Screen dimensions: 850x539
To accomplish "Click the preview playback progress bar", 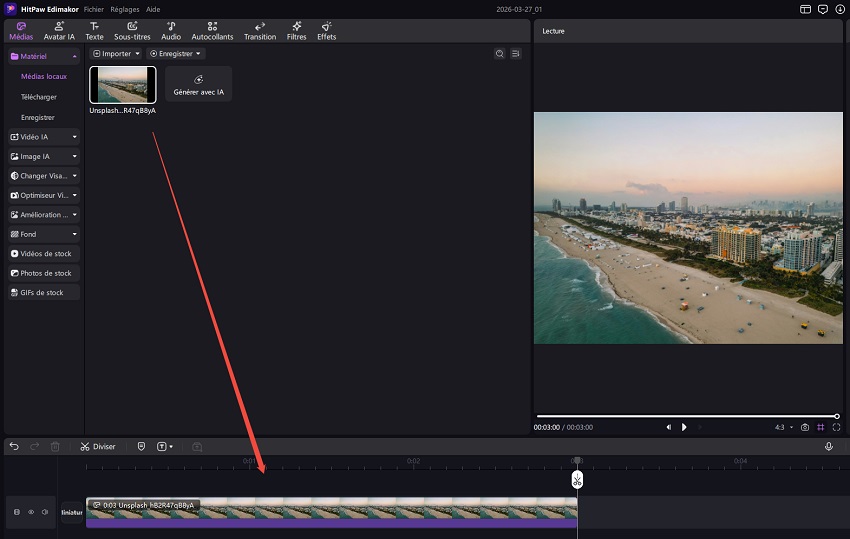I will tap(686, 416).
